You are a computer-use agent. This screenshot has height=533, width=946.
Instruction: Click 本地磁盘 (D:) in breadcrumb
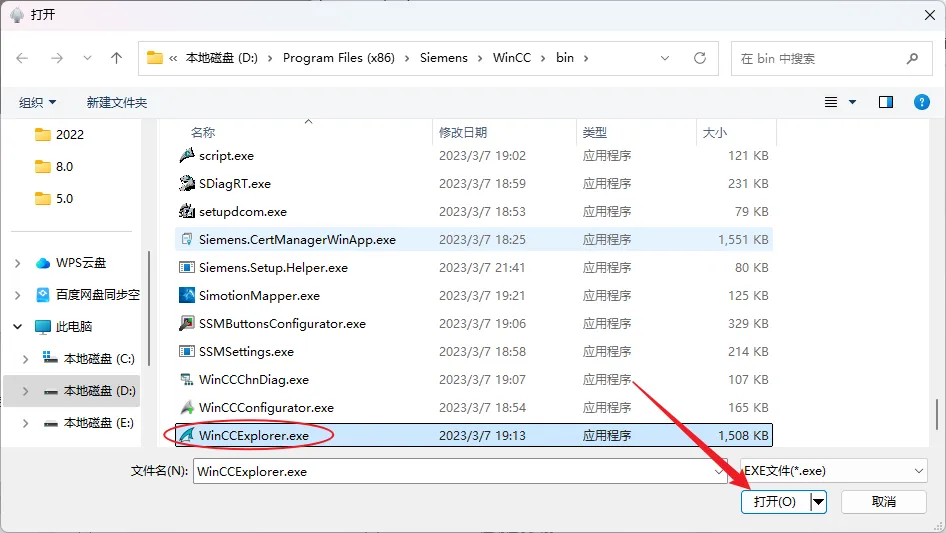[x=221, y=58]
